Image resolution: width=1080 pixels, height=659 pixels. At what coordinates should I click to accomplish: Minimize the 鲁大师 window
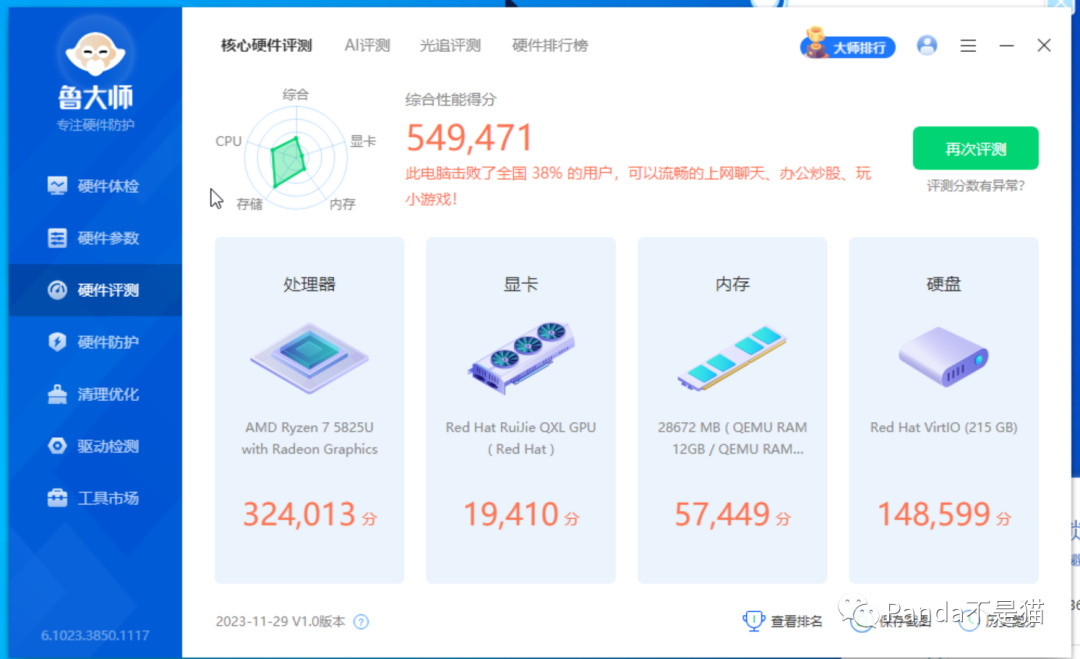click(1006, 45)
